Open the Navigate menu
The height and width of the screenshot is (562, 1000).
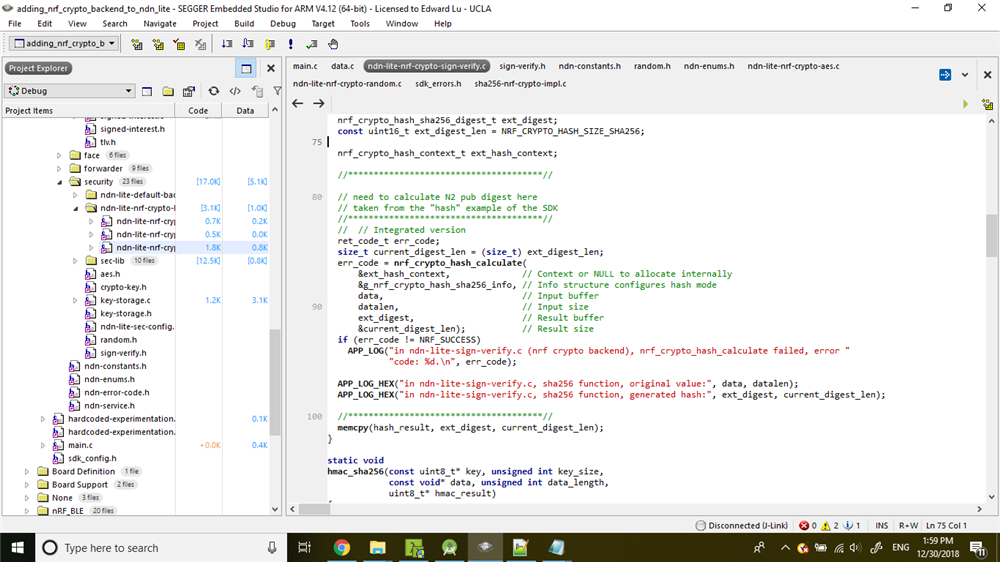point(160,24)
